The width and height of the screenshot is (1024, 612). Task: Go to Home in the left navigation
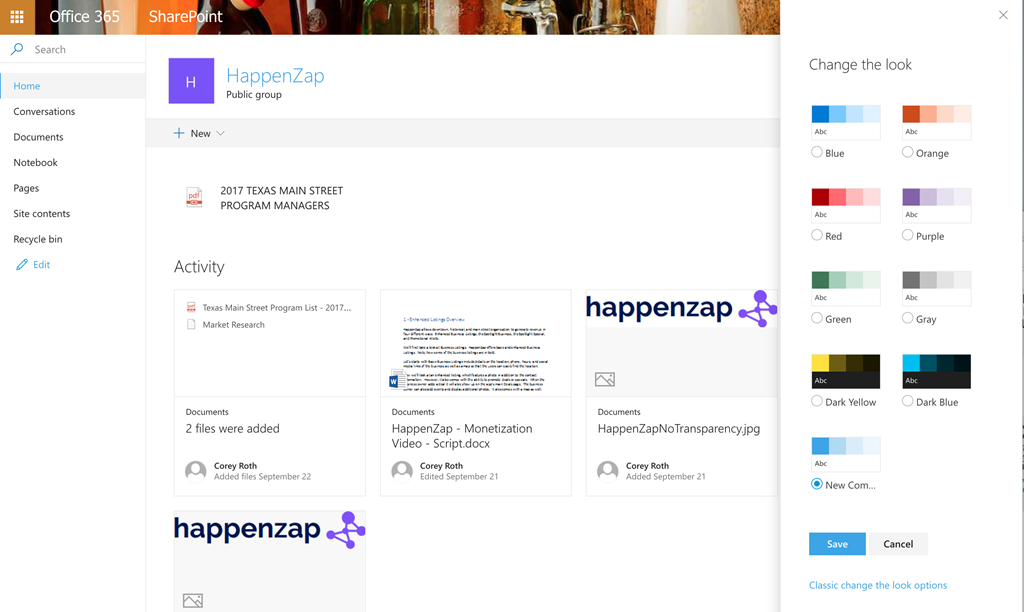(x=72, y=86)
